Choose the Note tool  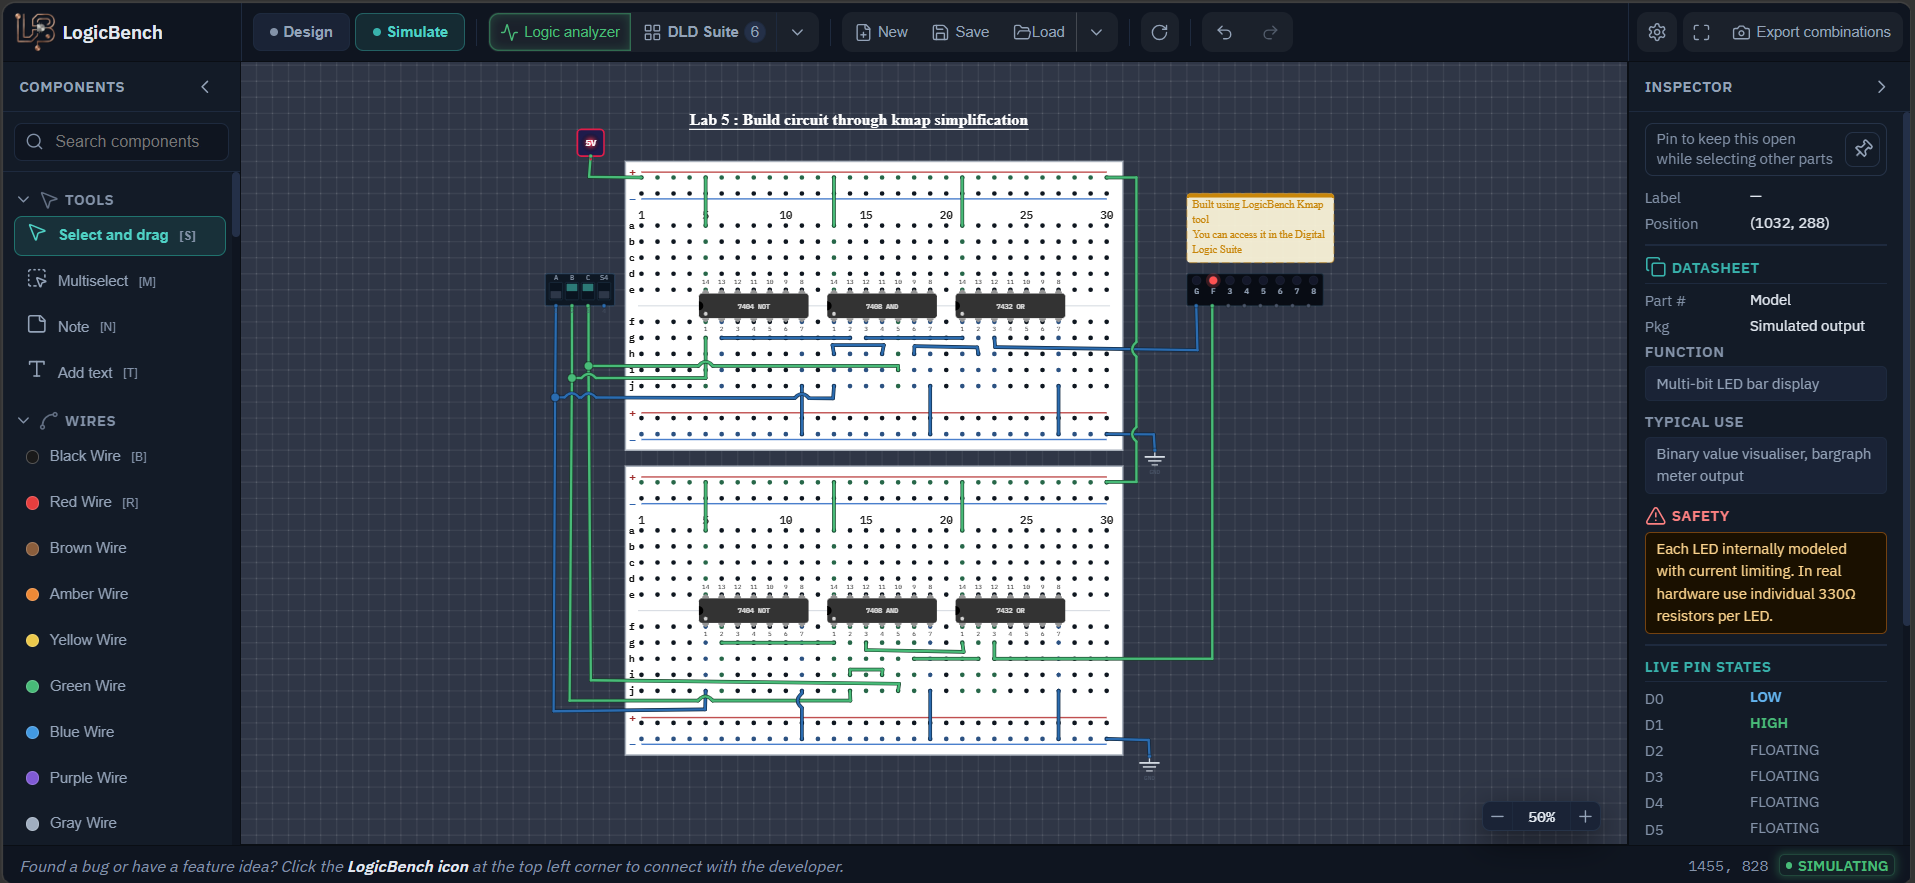pyautogui.click(x=120, y=326)
